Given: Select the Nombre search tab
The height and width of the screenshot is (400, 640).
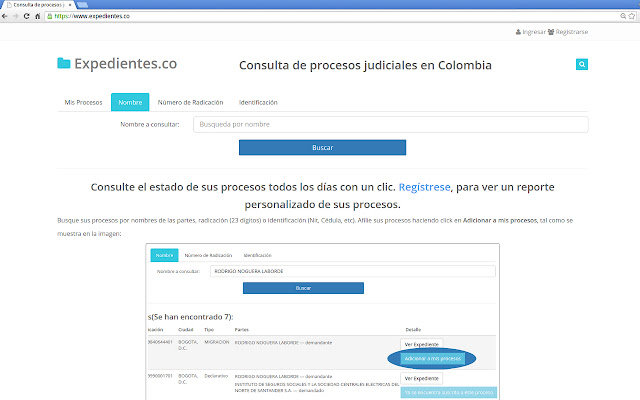Looking at the screenshot, I should [x=130, y=102].
